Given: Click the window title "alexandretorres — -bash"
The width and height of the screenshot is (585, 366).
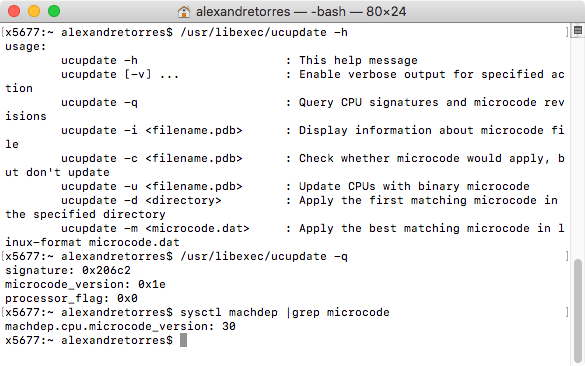Looking at the screenshot, I should 271,12.
